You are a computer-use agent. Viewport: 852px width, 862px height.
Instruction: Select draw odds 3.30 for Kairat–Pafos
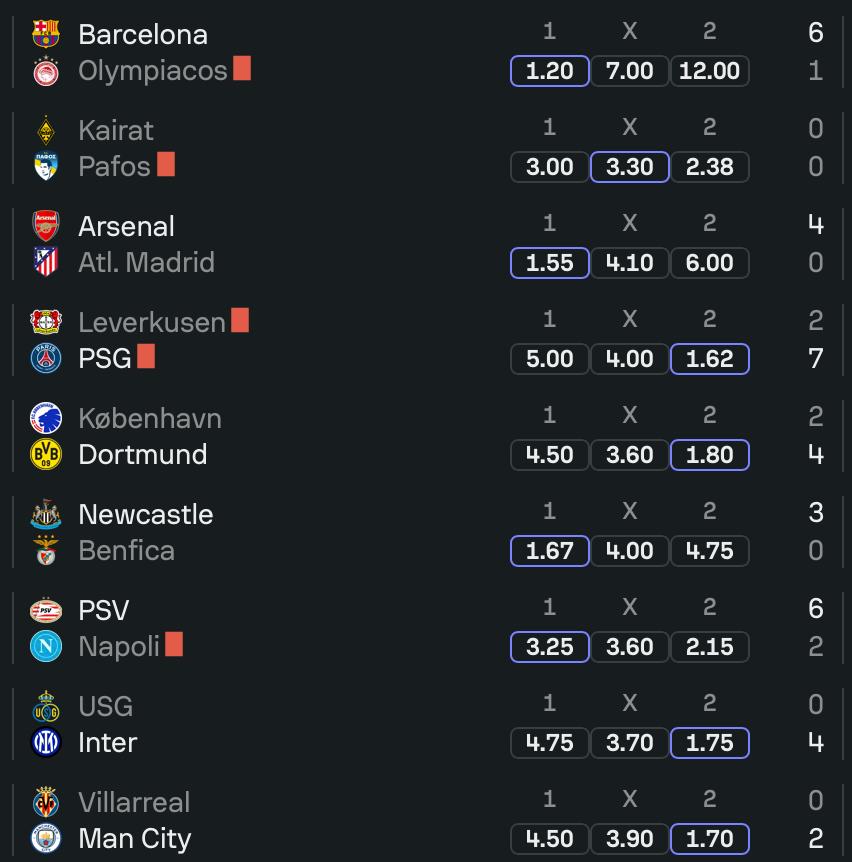629,167
